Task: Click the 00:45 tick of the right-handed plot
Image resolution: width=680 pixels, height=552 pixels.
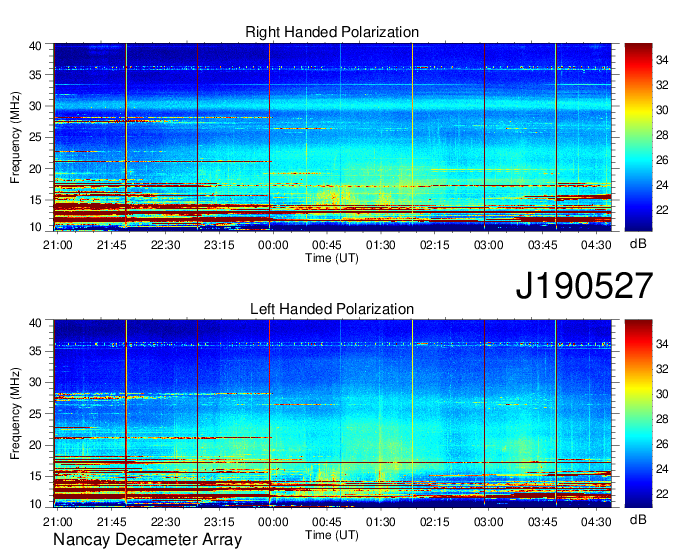Action: point(327,245)
